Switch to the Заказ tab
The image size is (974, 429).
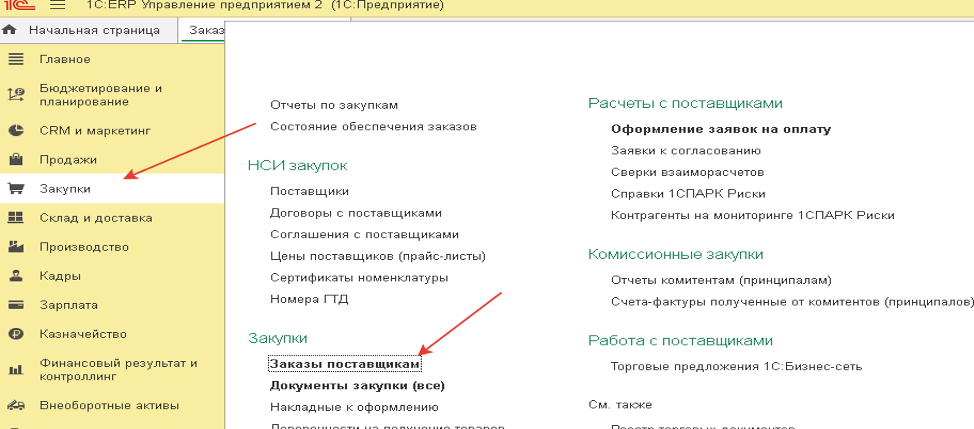(x=203, y=30)
